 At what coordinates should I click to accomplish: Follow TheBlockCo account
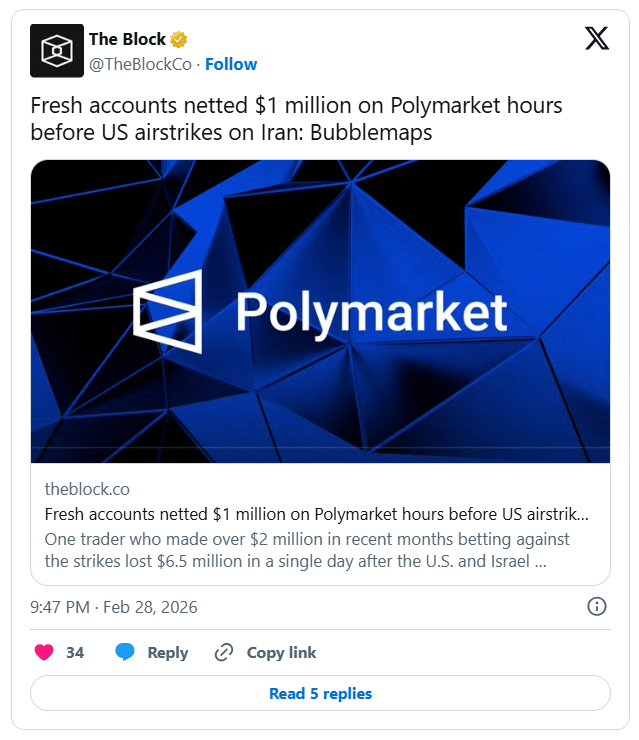tap(231, 64)
